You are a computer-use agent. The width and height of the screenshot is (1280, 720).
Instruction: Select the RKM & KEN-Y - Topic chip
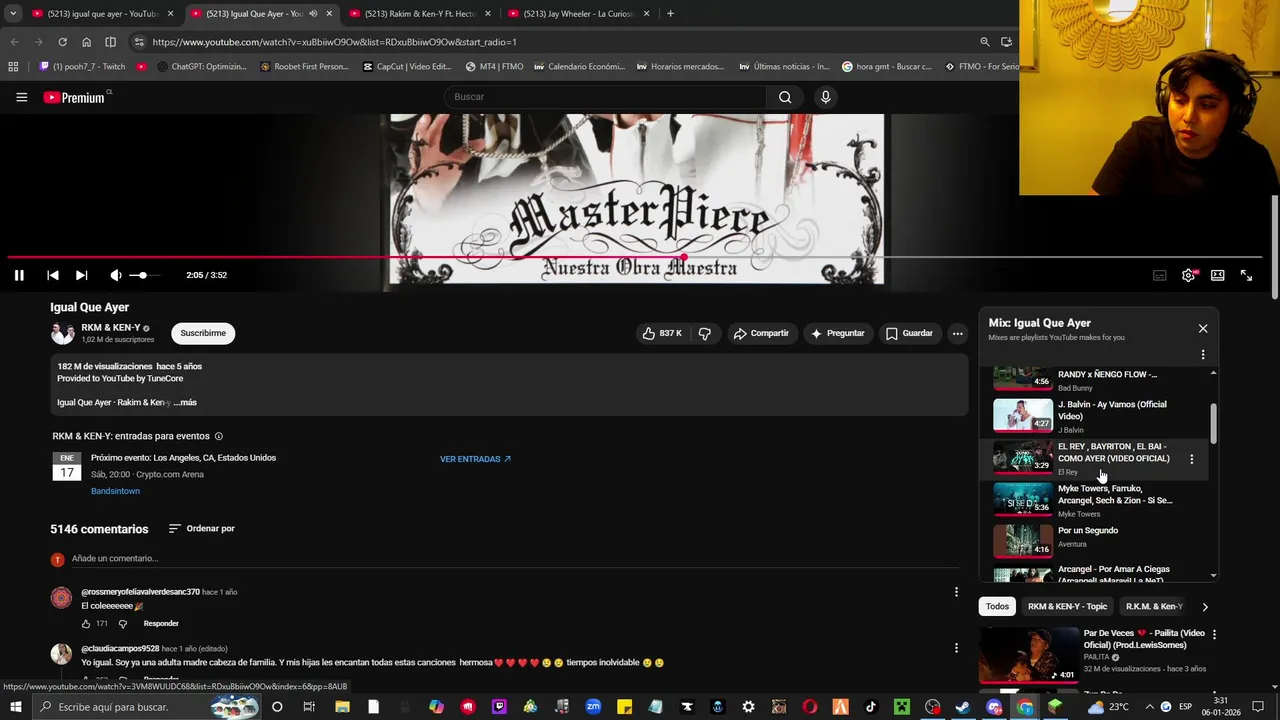[1067, 606]
